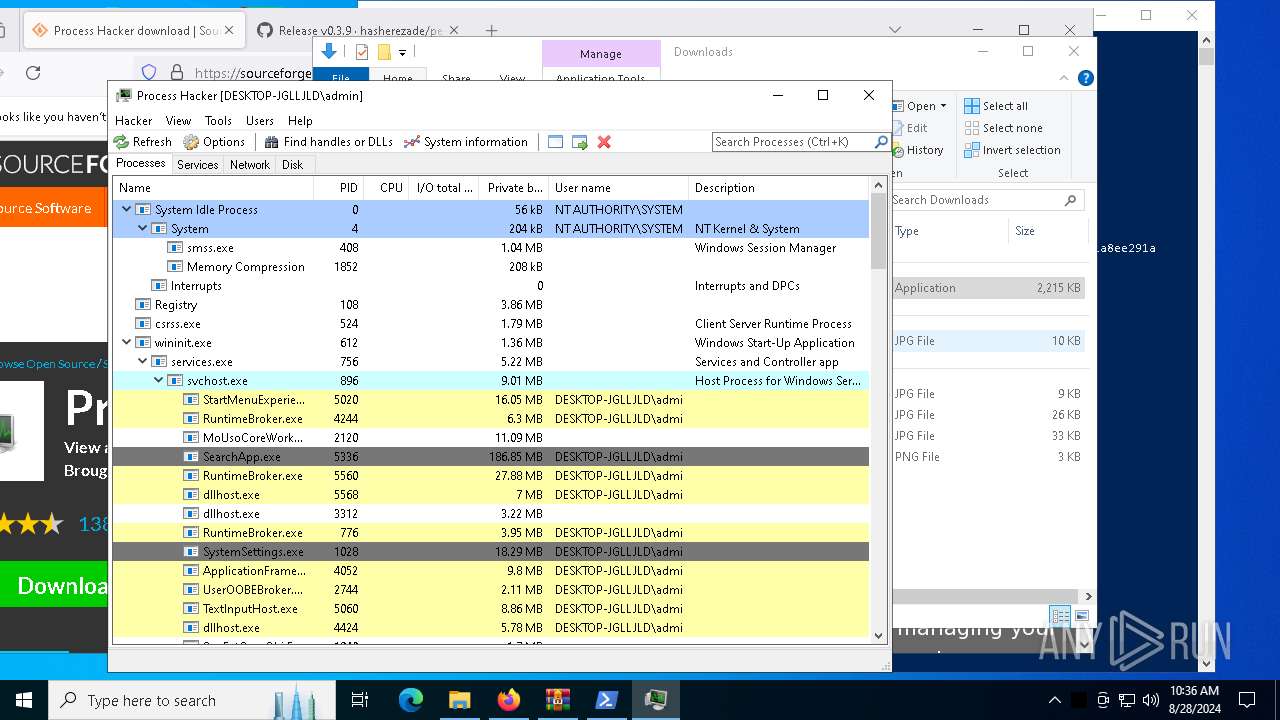Click Select all in Explorer ribbon
The width and height of the screenshot is (1280, 720).
click(x=996, y=106)
